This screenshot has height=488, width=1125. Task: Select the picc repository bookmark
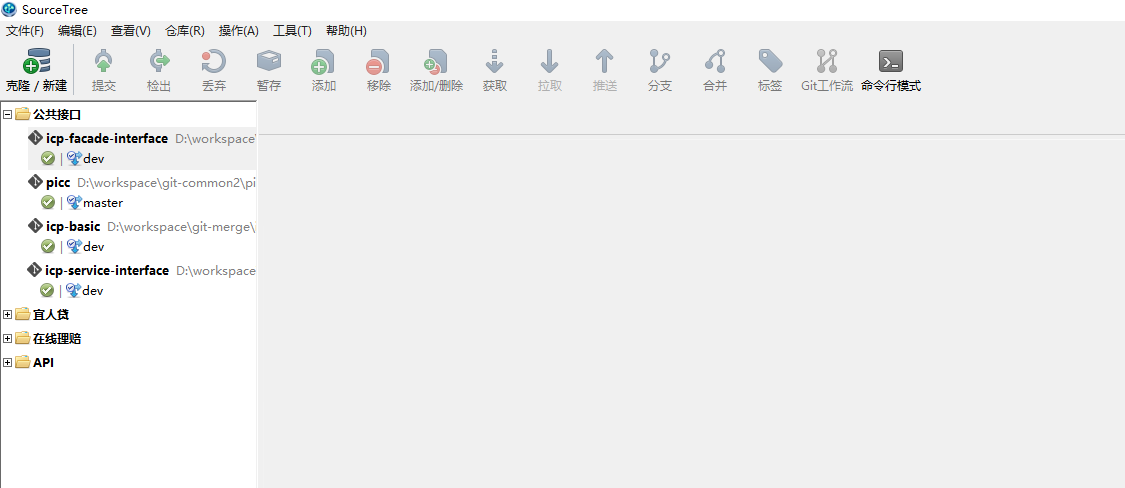pos(58,182)
